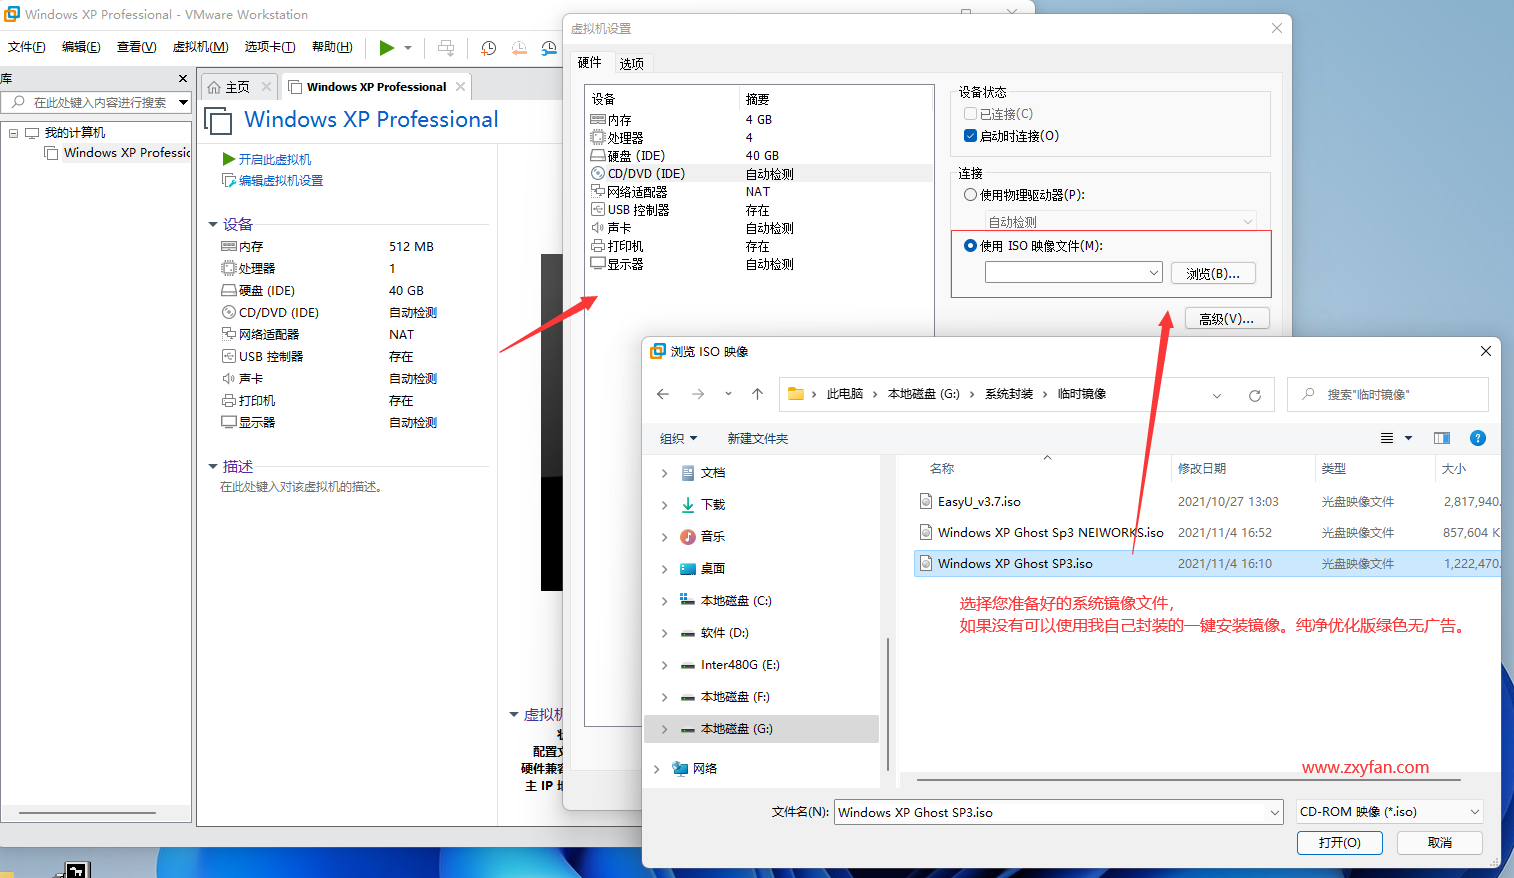Screen dimensions: 1514x878
Task: Select the Windows XP Ghost SP3.iso file
Action: click(1014, 563)
